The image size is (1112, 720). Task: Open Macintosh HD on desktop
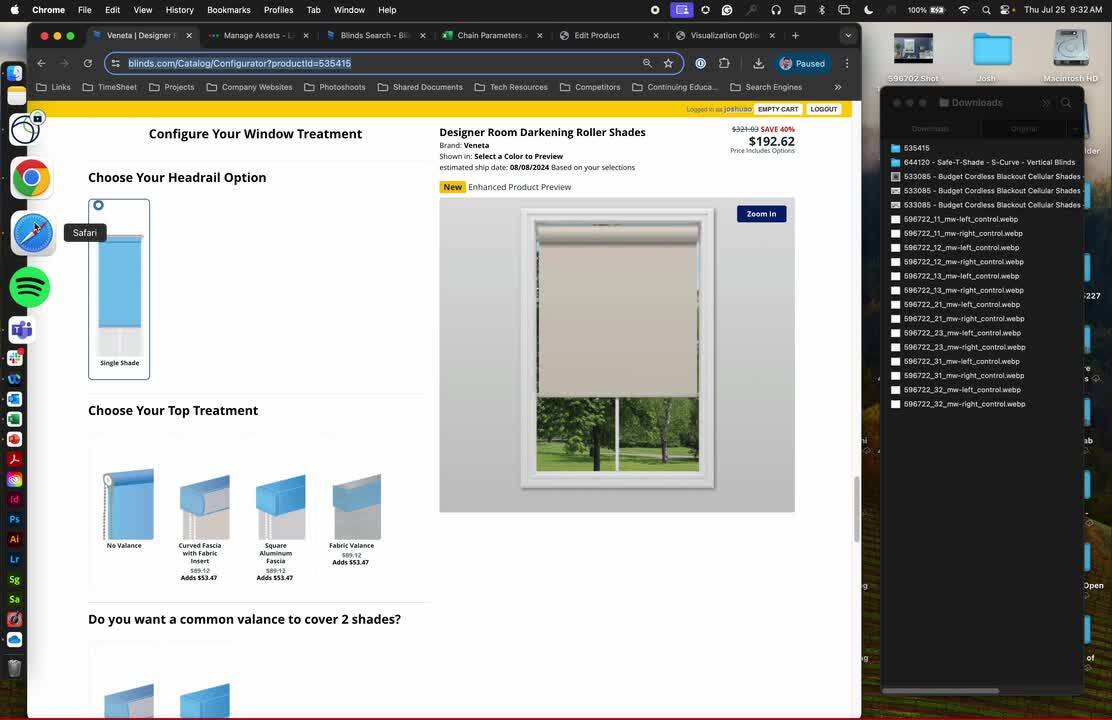point(1070,57)
